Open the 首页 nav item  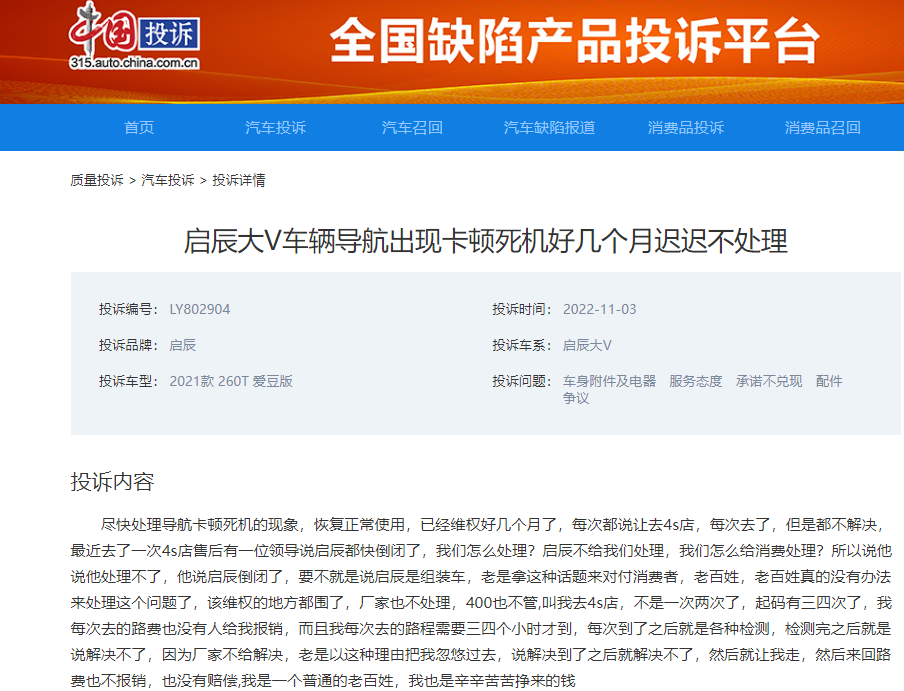pos(139,127)
